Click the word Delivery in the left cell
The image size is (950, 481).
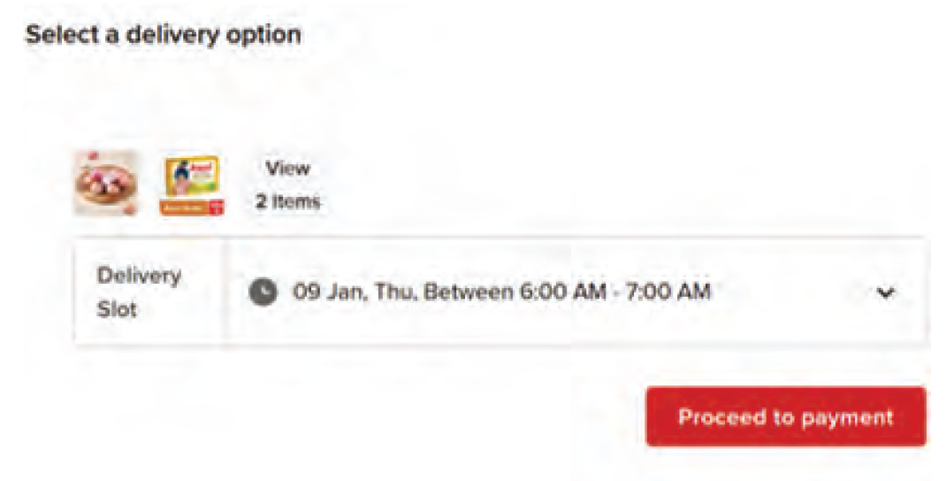coord(138,275)
